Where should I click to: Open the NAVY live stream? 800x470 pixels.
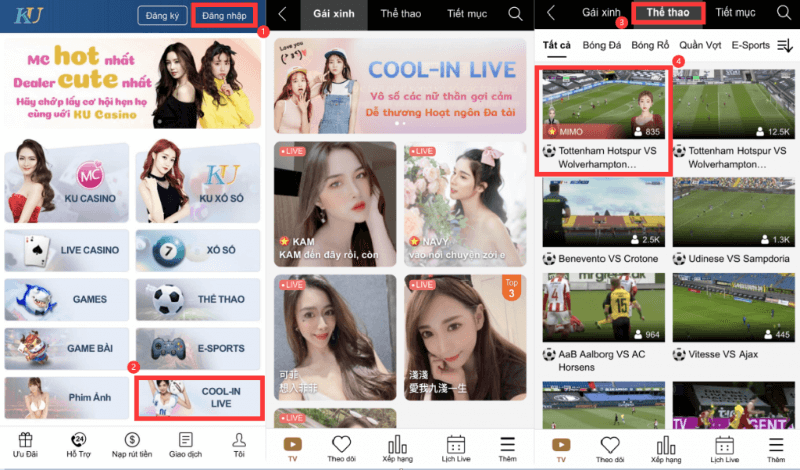pyautogui.click(x=465, y=204)
